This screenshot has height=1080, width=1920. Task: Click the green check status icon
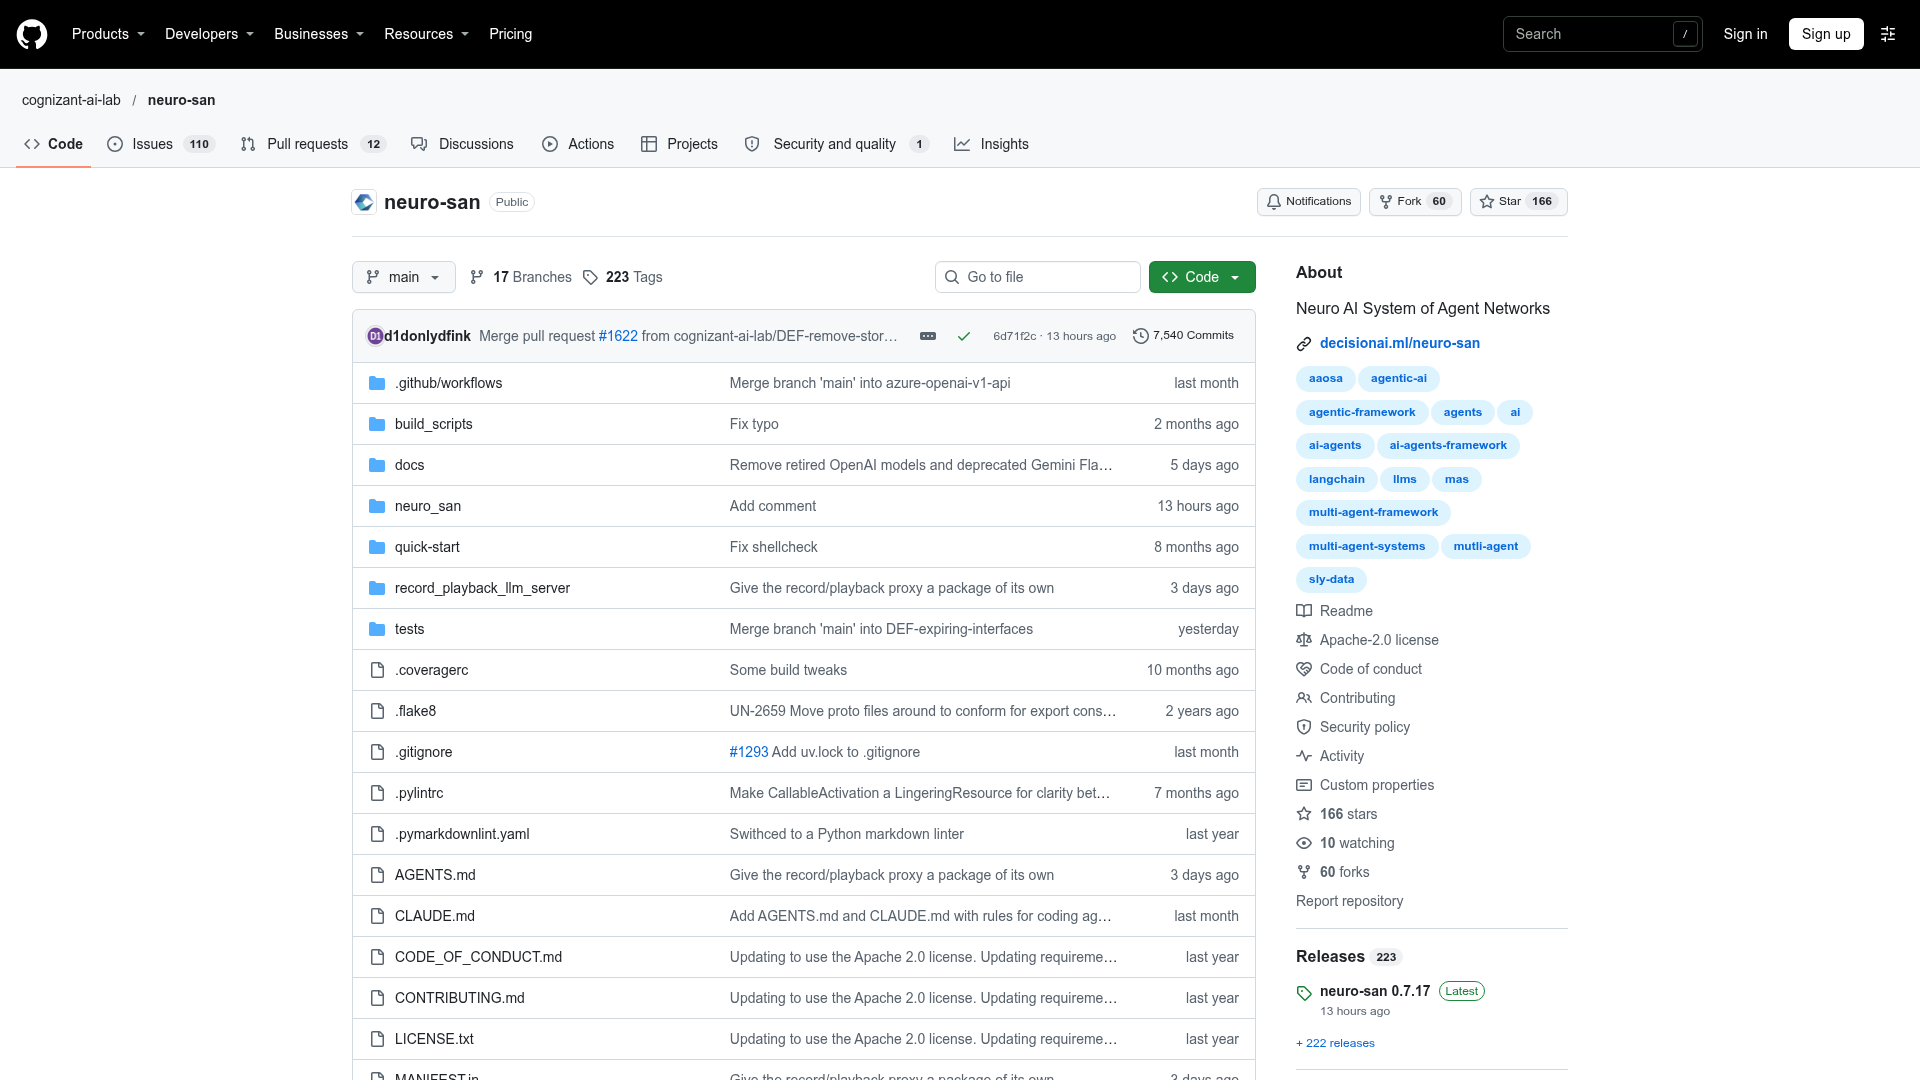point(964,336)
